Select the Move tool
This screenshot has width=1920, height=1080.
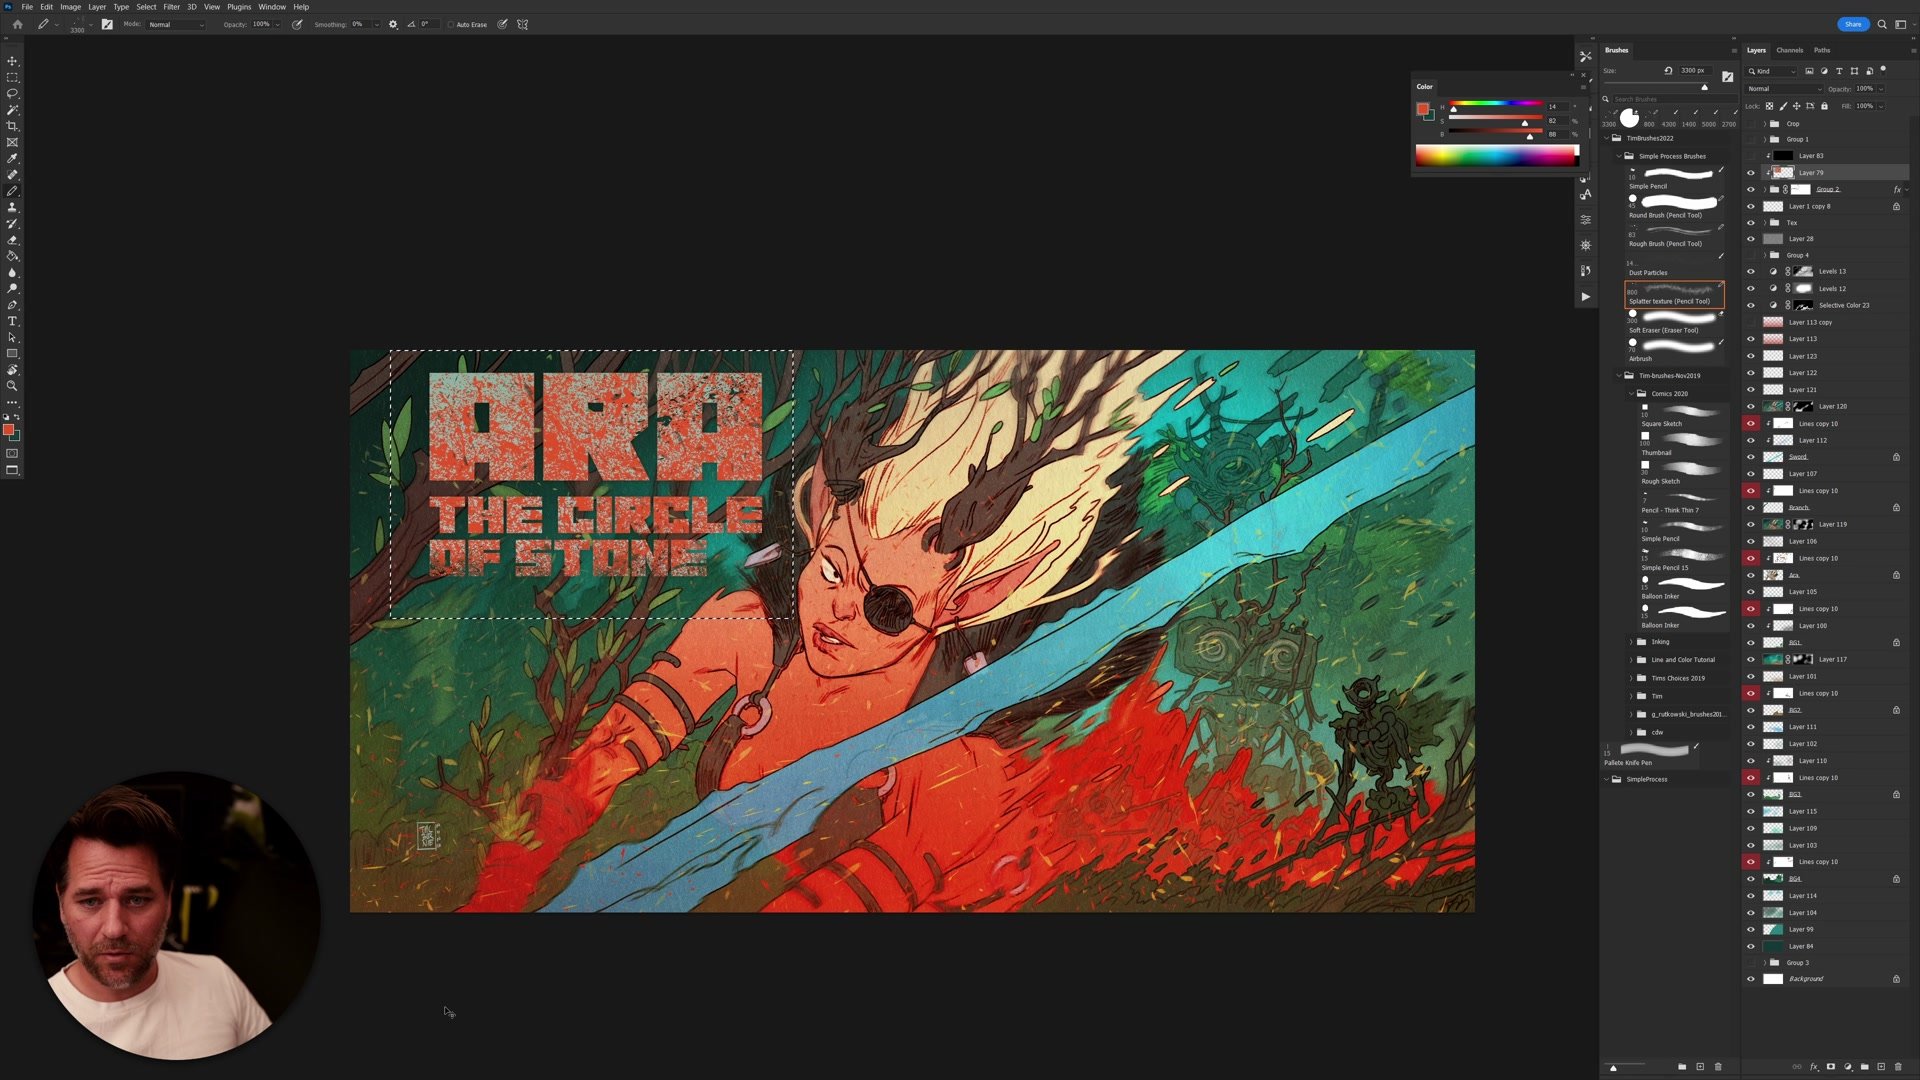pos(12,60)
